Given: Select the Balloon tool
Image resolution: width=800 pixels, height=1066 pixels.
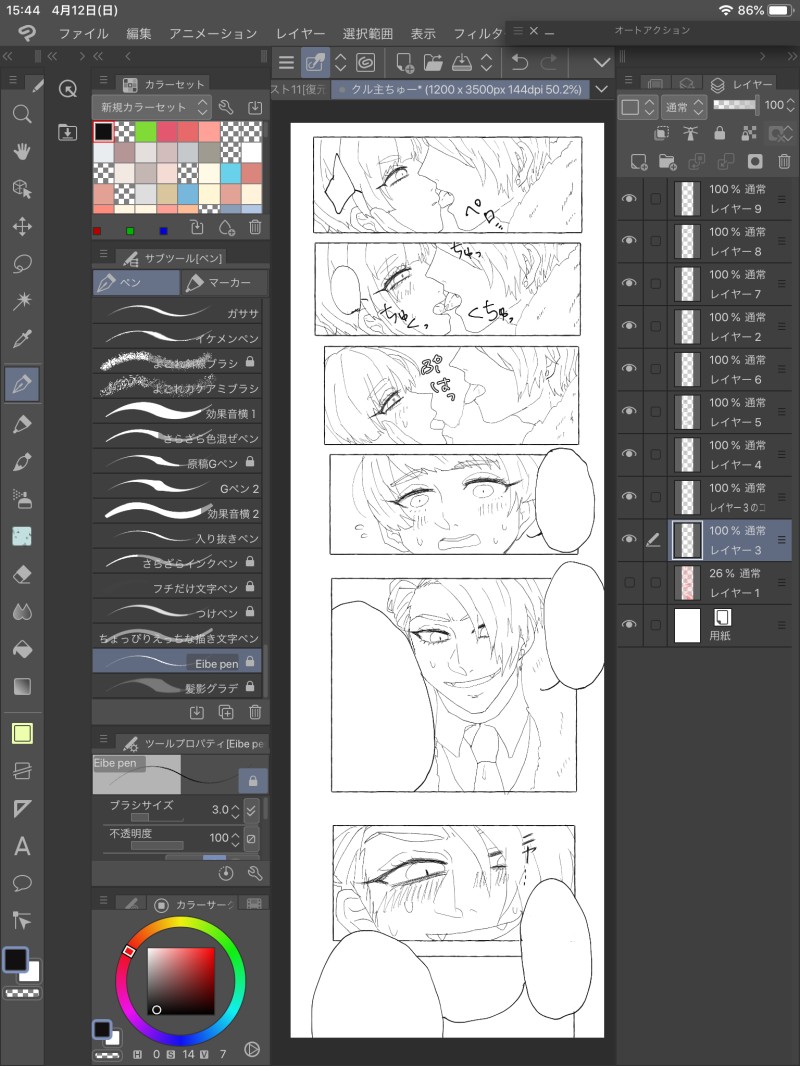Looking at the screenshot, I should 22,883.
